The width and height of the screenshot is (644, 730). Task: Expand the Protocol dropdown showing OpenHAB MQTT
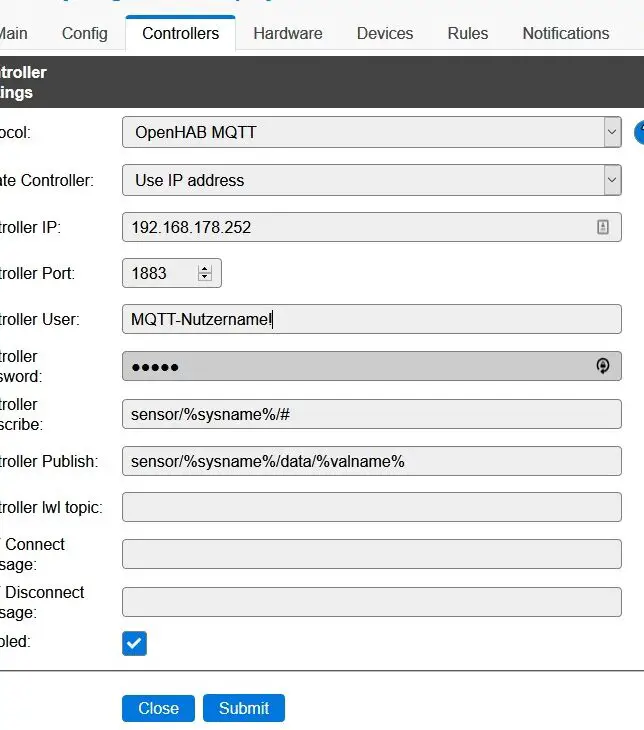point(372,132)
